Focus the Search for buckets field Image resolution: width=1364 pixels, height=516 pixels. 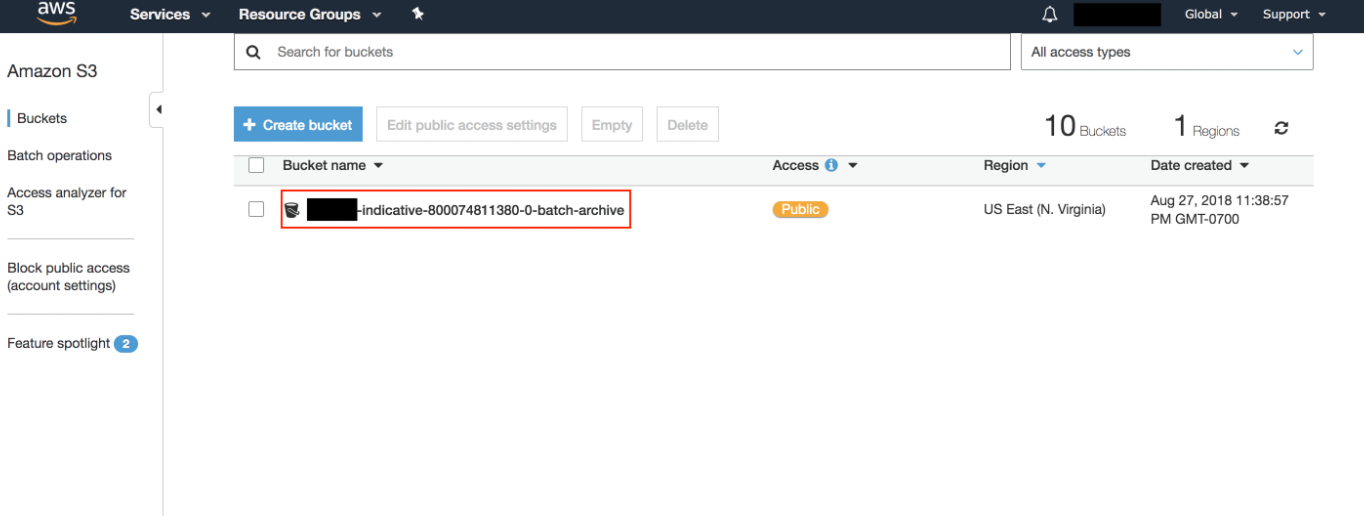pyautogui.click(x=622, y=52)
